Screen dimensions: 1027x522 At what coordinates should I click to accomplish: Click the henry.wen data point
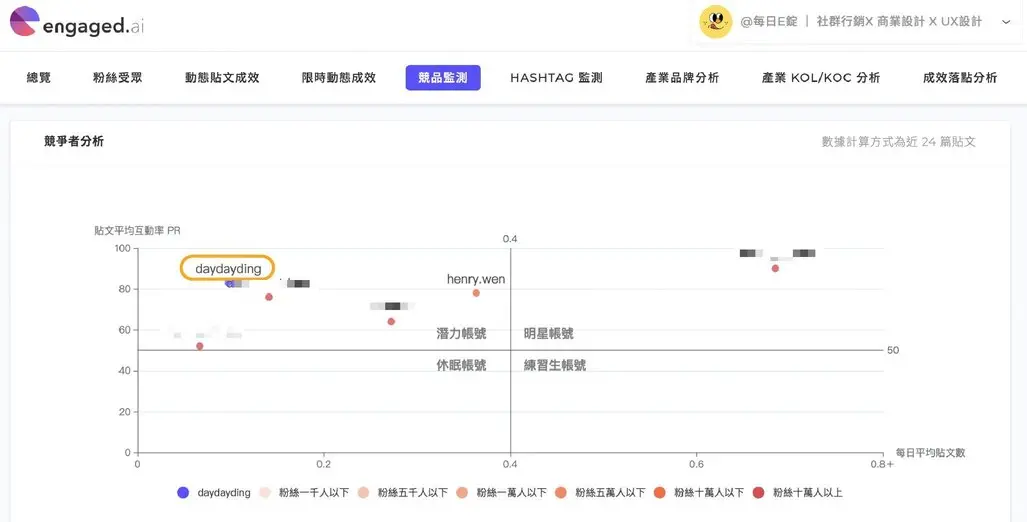point(476,293)
